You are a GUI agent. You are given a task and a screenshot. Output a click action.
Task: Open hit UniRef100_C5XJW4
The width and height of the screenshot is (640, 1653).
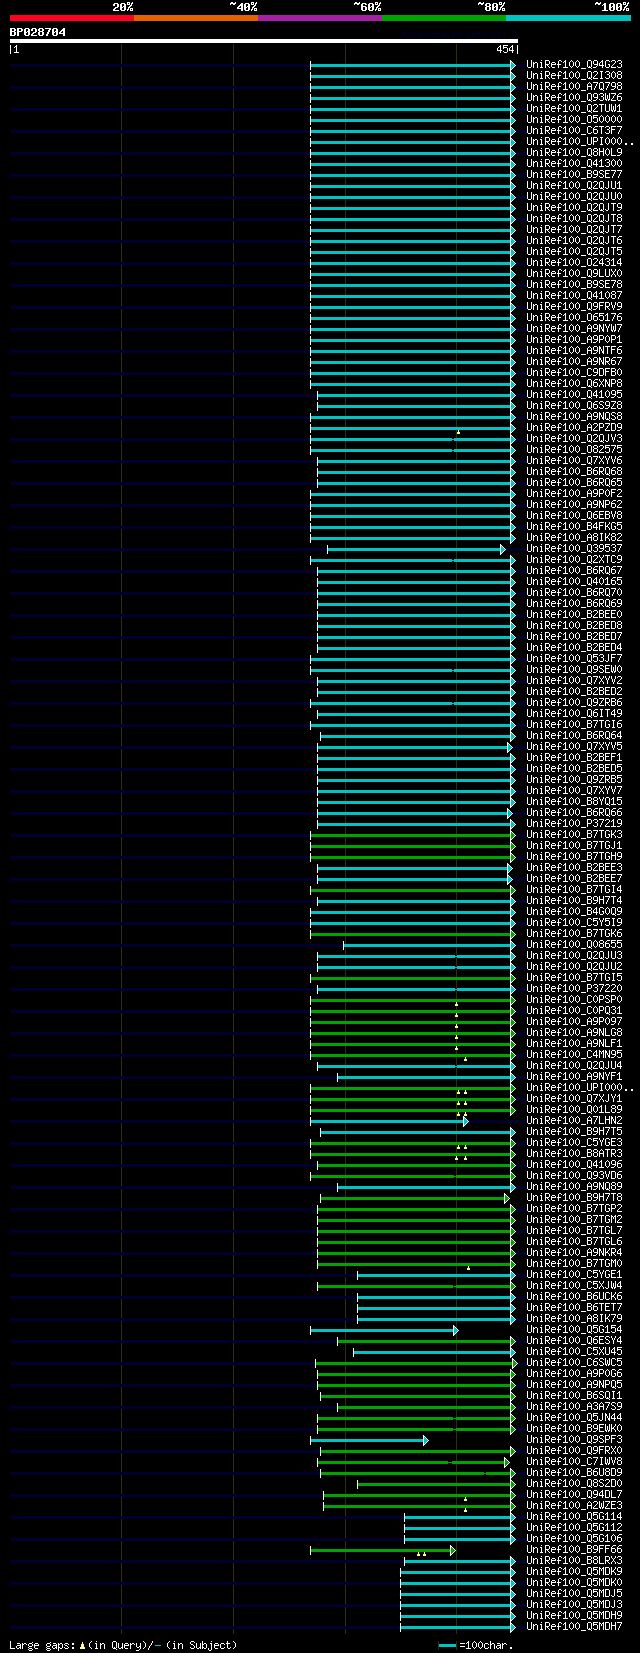pos(574,1286)
